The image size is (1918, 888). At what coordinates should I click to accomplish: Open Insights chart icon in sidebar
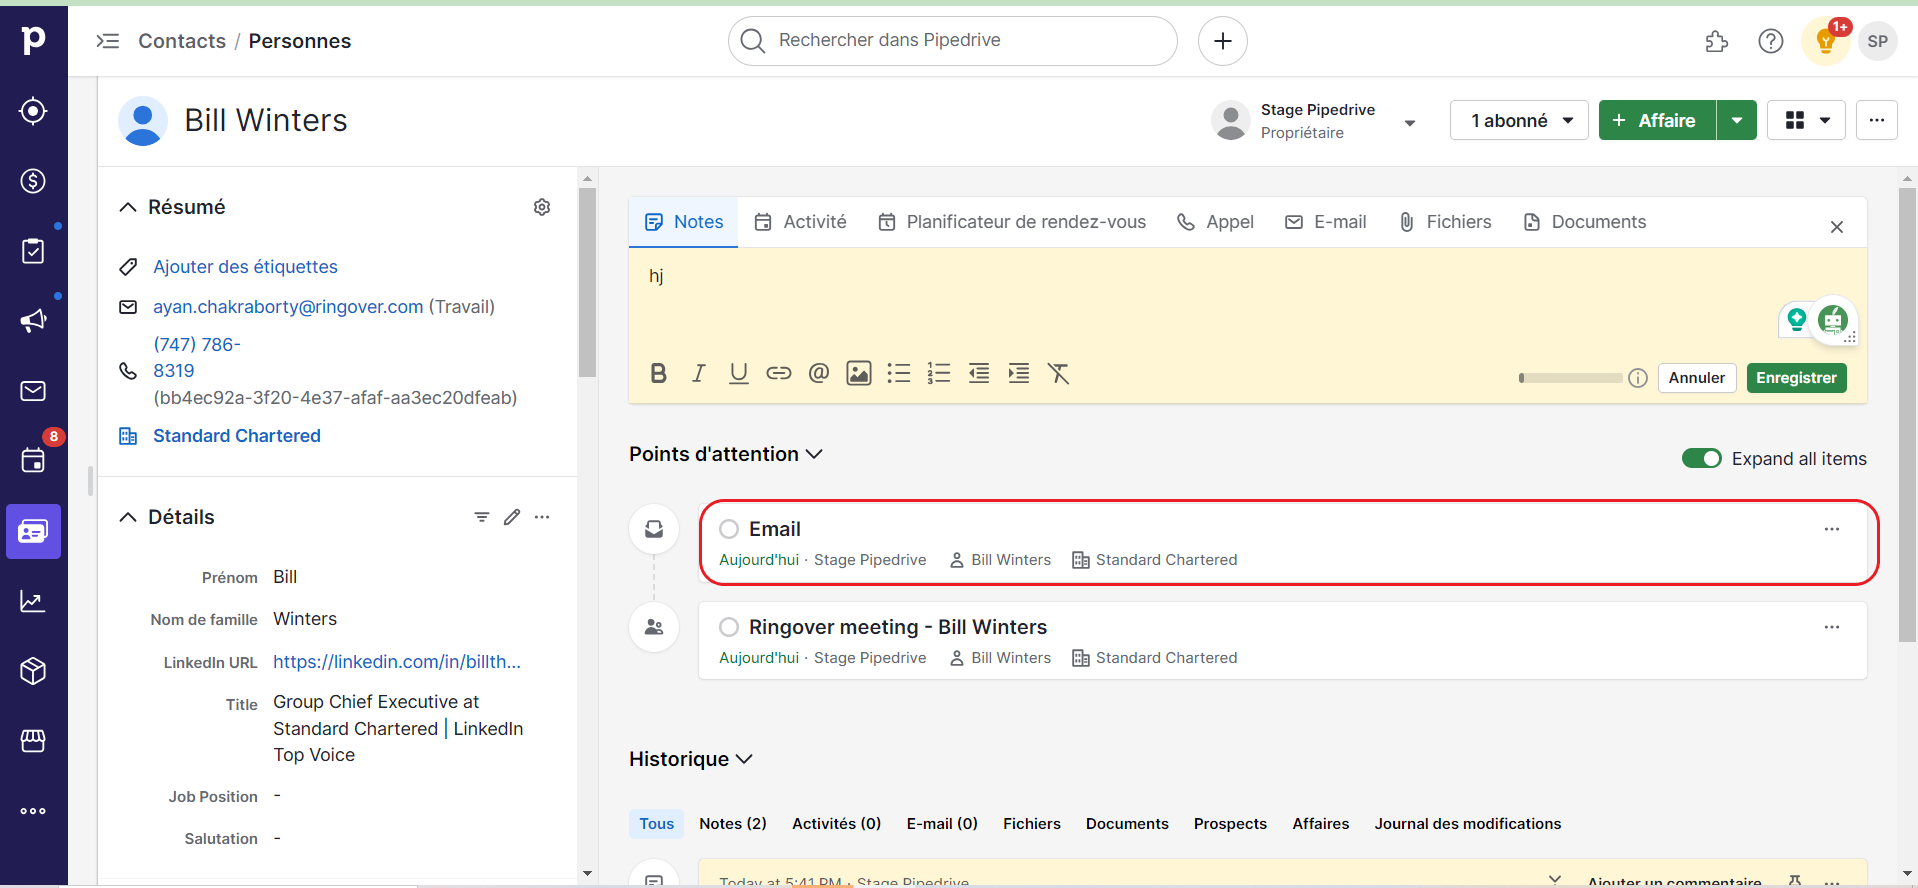coord(33,601)
